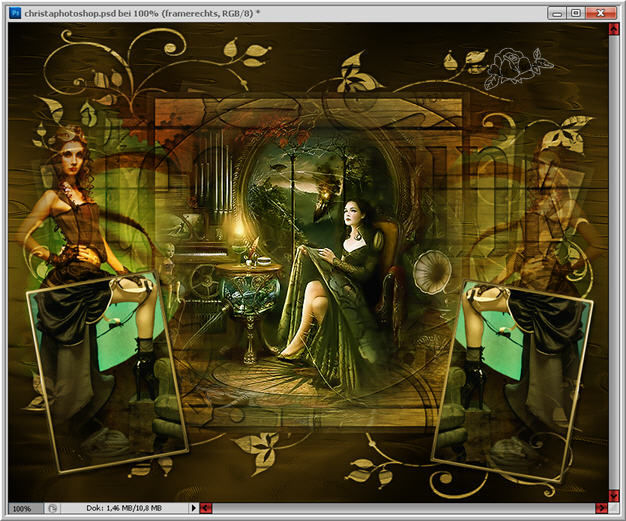Minimize the document window
This screenshot has height=521, width=626.
[x=557, y=13]
